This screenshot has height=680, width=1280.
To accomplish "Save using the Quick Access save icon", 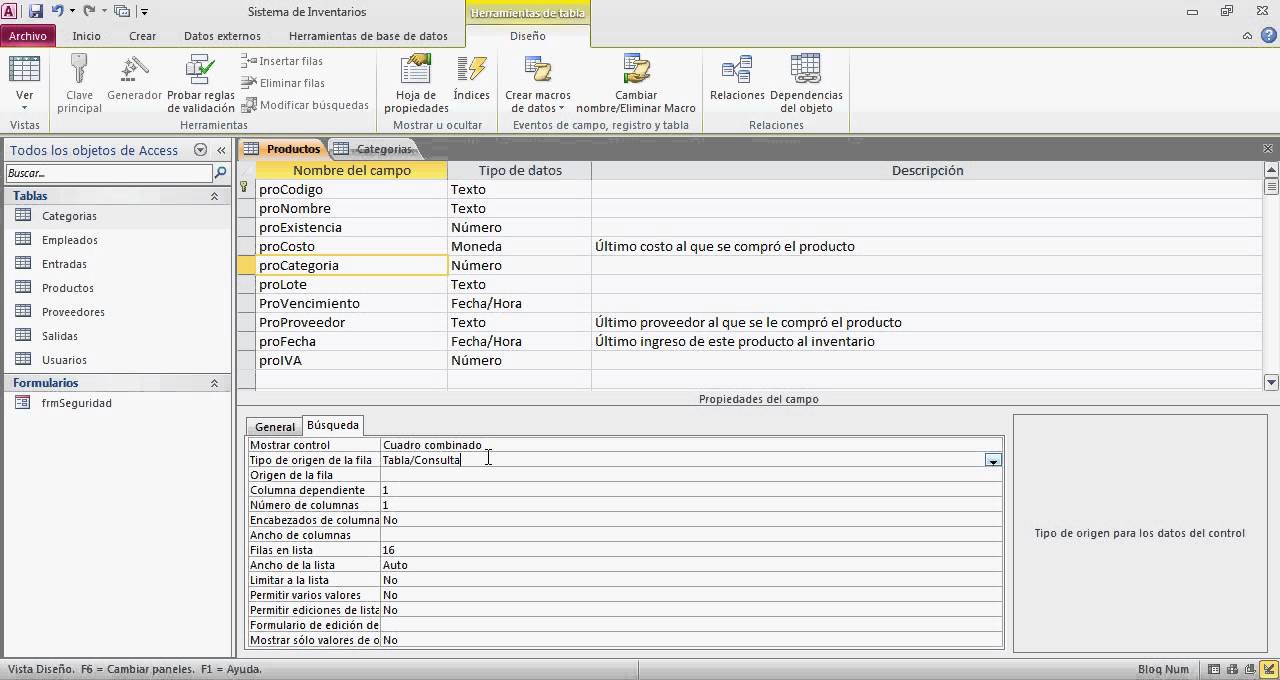I will (x=36, y=11).
